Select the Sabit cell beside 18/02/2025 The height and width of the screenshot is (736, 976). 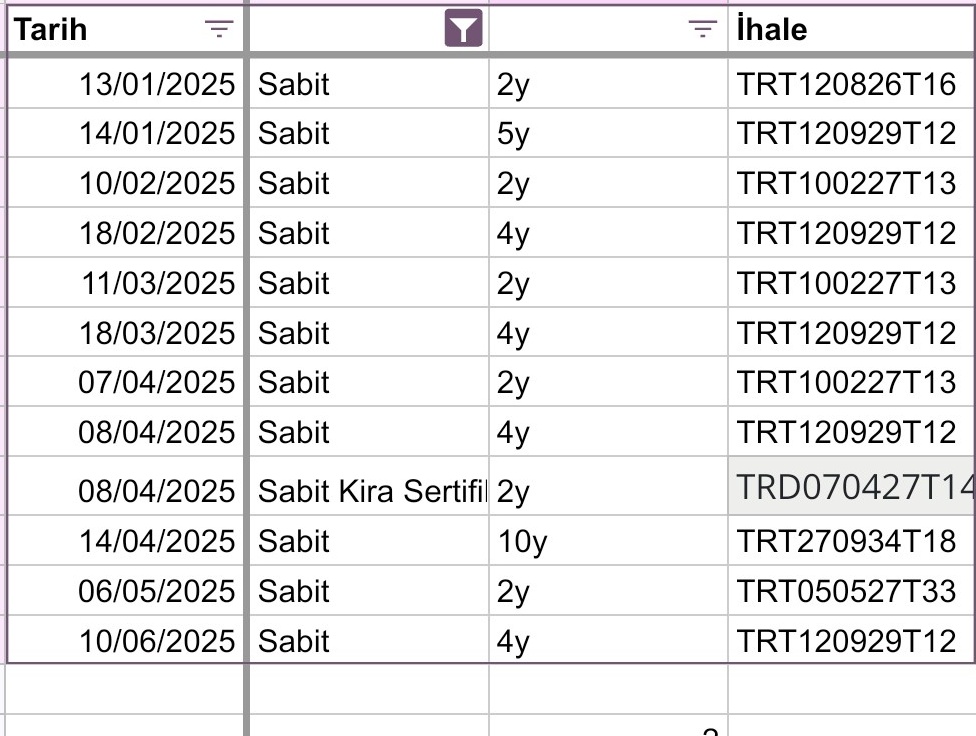[x=369, y=233]
